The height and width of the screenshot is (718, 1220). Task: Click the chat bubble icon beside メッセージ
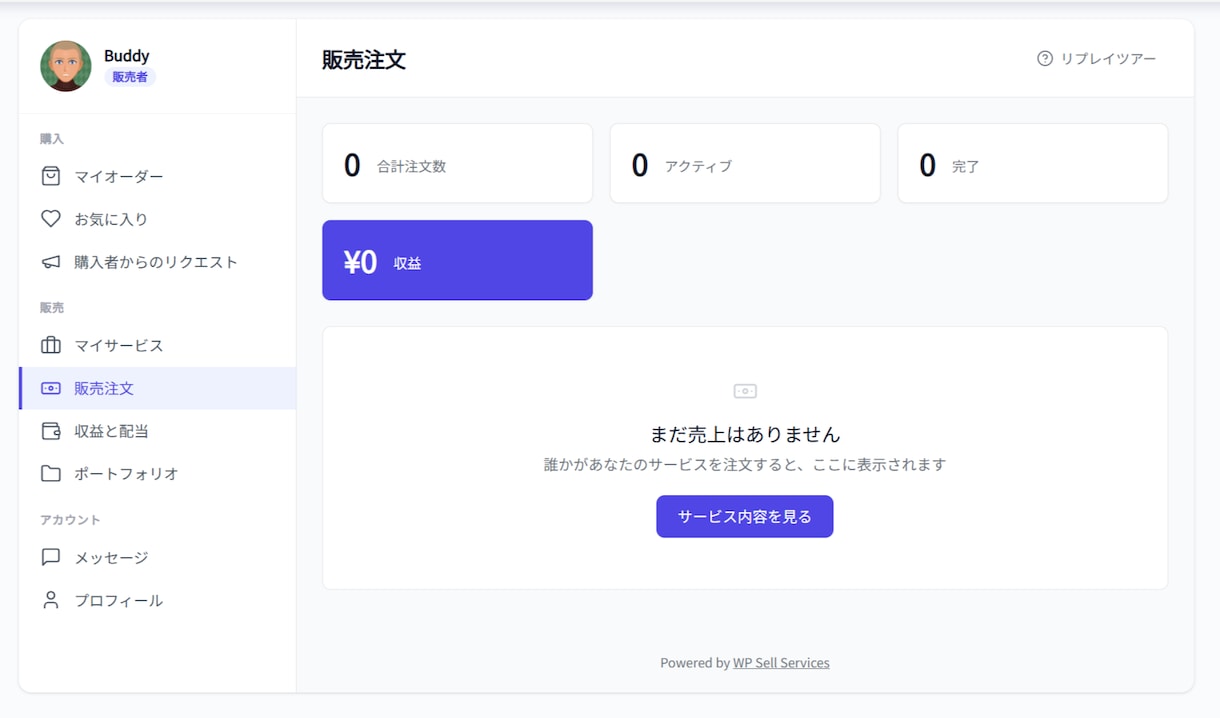[50, 557]
